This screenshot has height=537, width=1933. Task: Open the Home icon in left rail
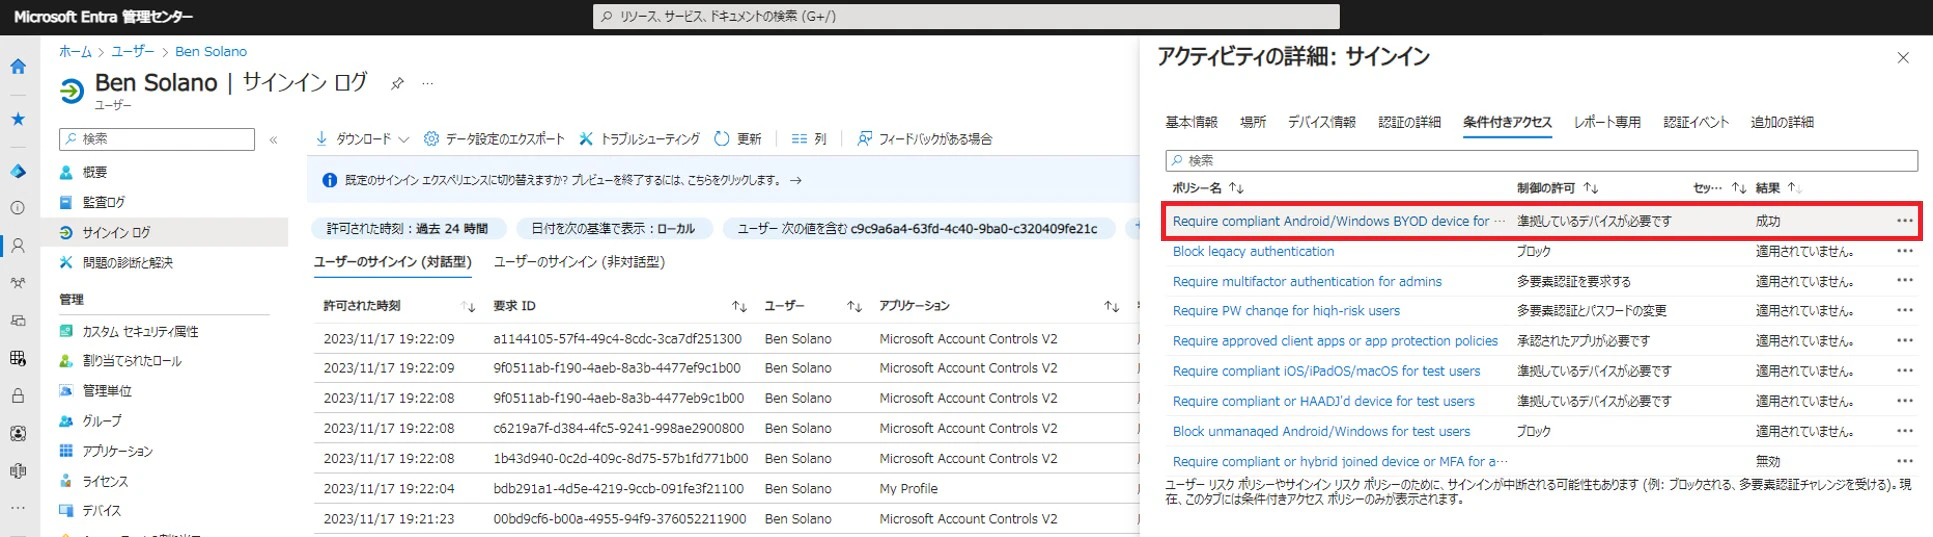pos(18,67)
